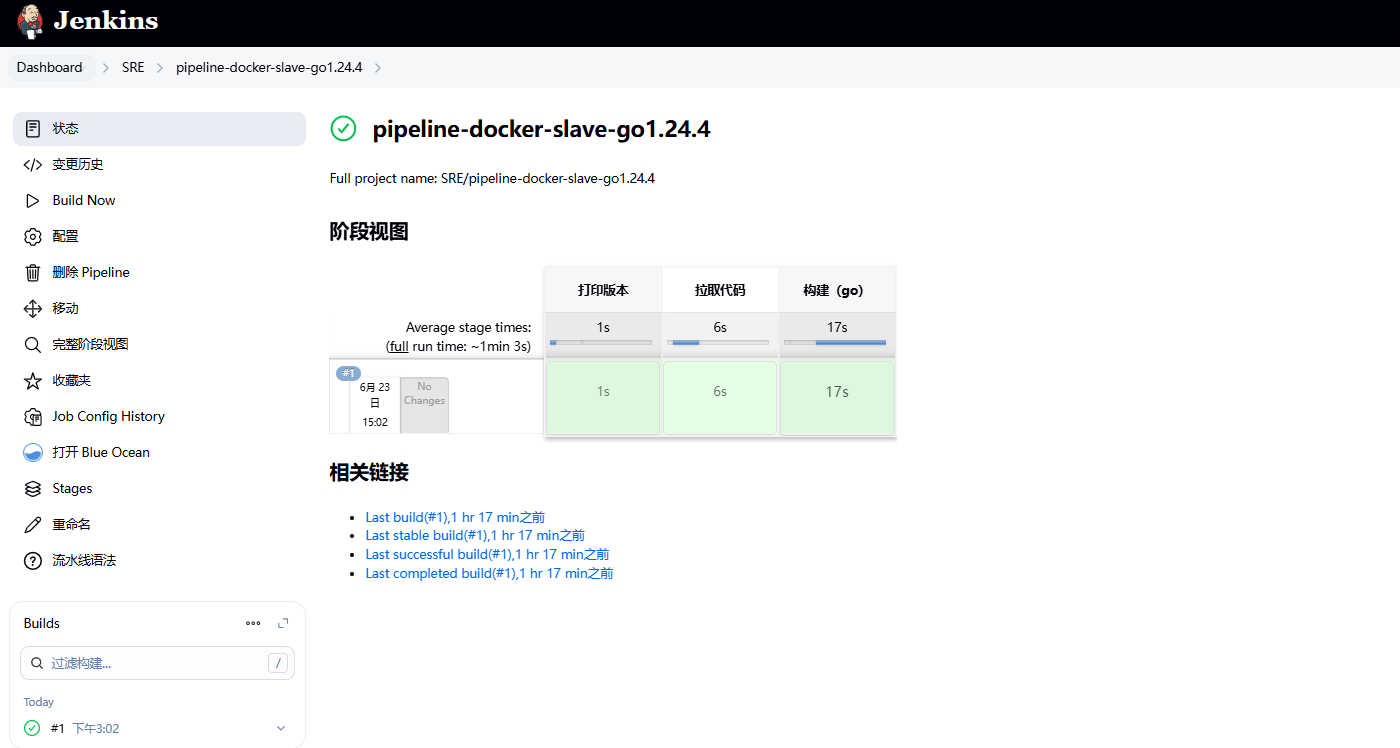This screenshot has width=1400, height=748.
Task: Select 重命名 in the sidebar
Action: (159, 525)
